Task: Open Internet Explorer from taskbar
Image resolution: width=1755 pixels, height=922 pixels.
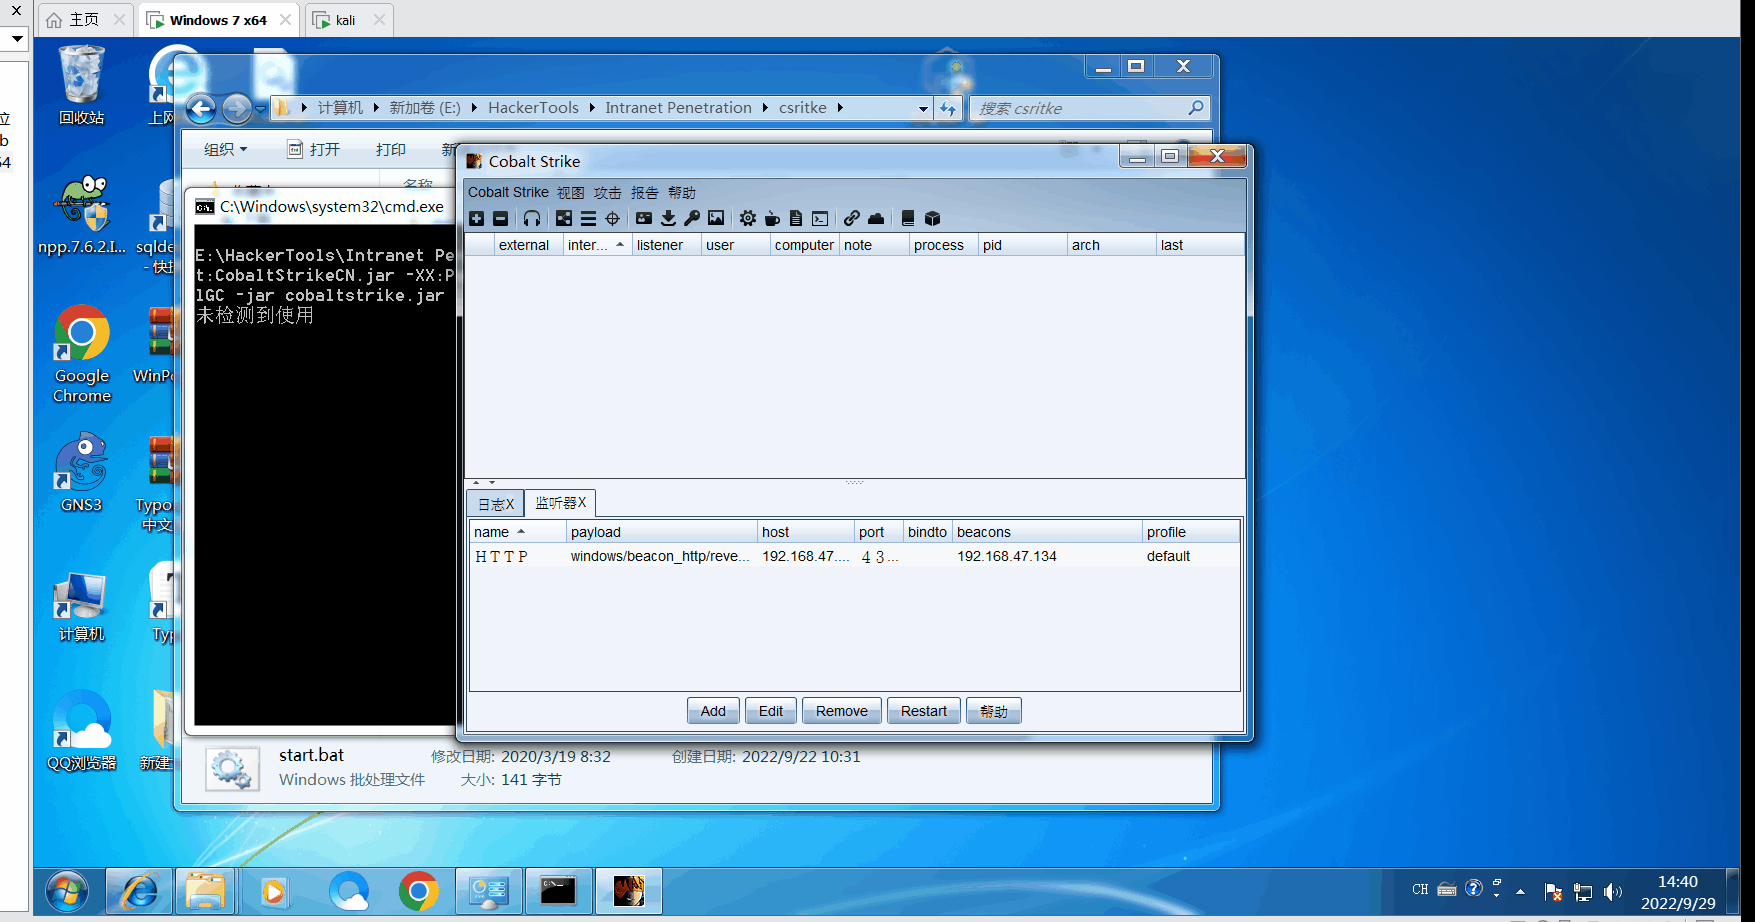Action: (140, 891)
